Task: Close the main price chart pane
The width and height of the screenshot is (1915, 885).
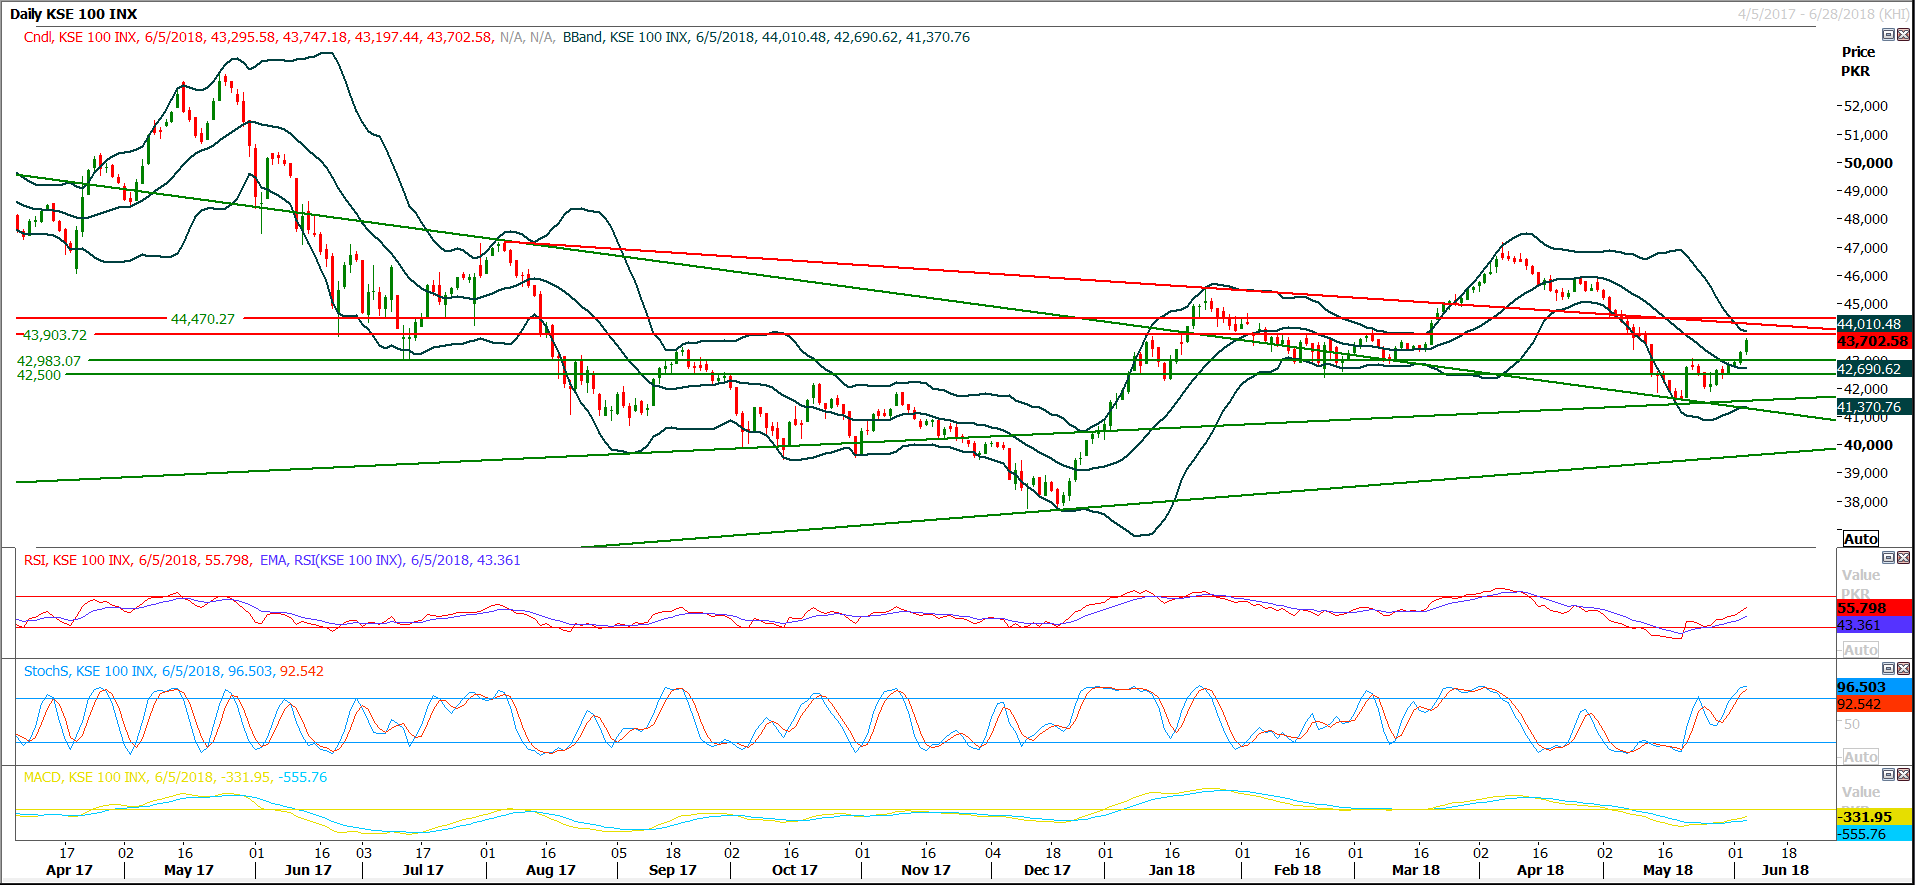Action: click(x=1903, y=34)
